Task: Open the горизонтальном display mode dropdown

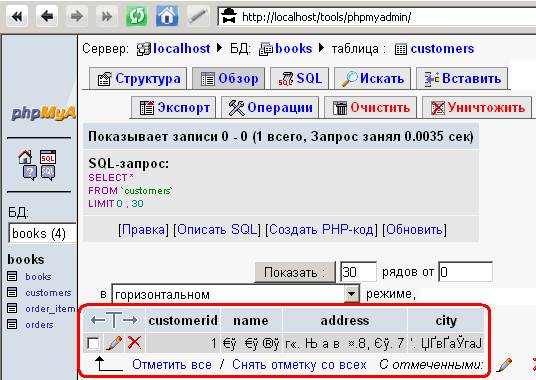Action: pyautogui.click(x=236, y=294)
